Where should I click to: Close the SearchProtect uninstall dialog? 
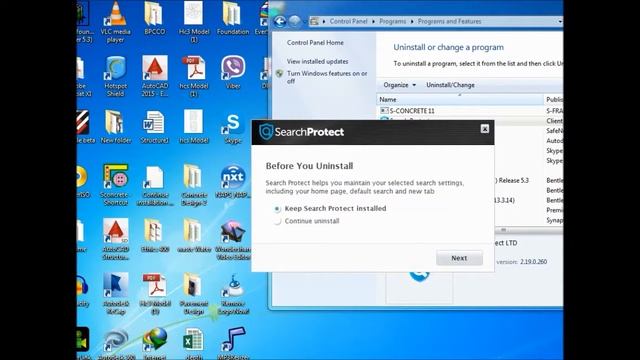pos(484,129)
